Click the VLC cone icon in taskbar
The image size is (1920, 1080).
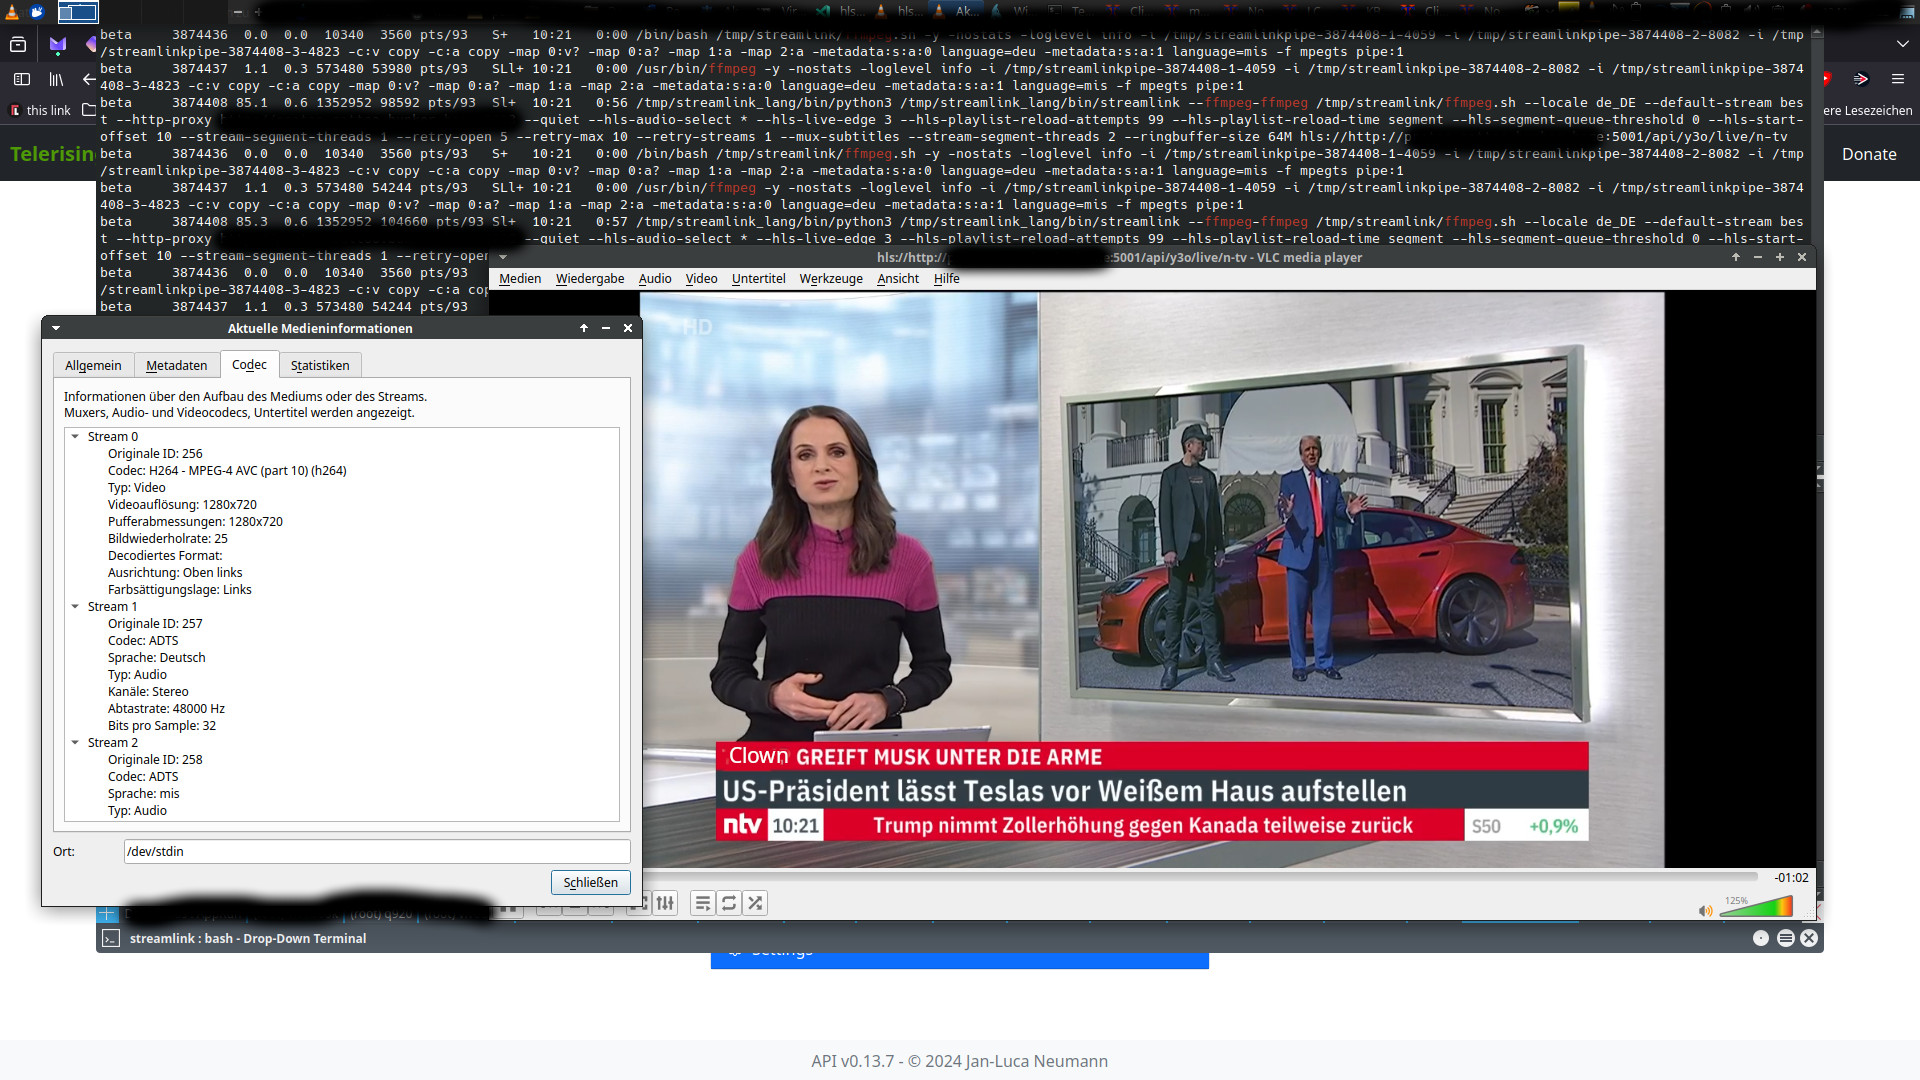point(12,12)
